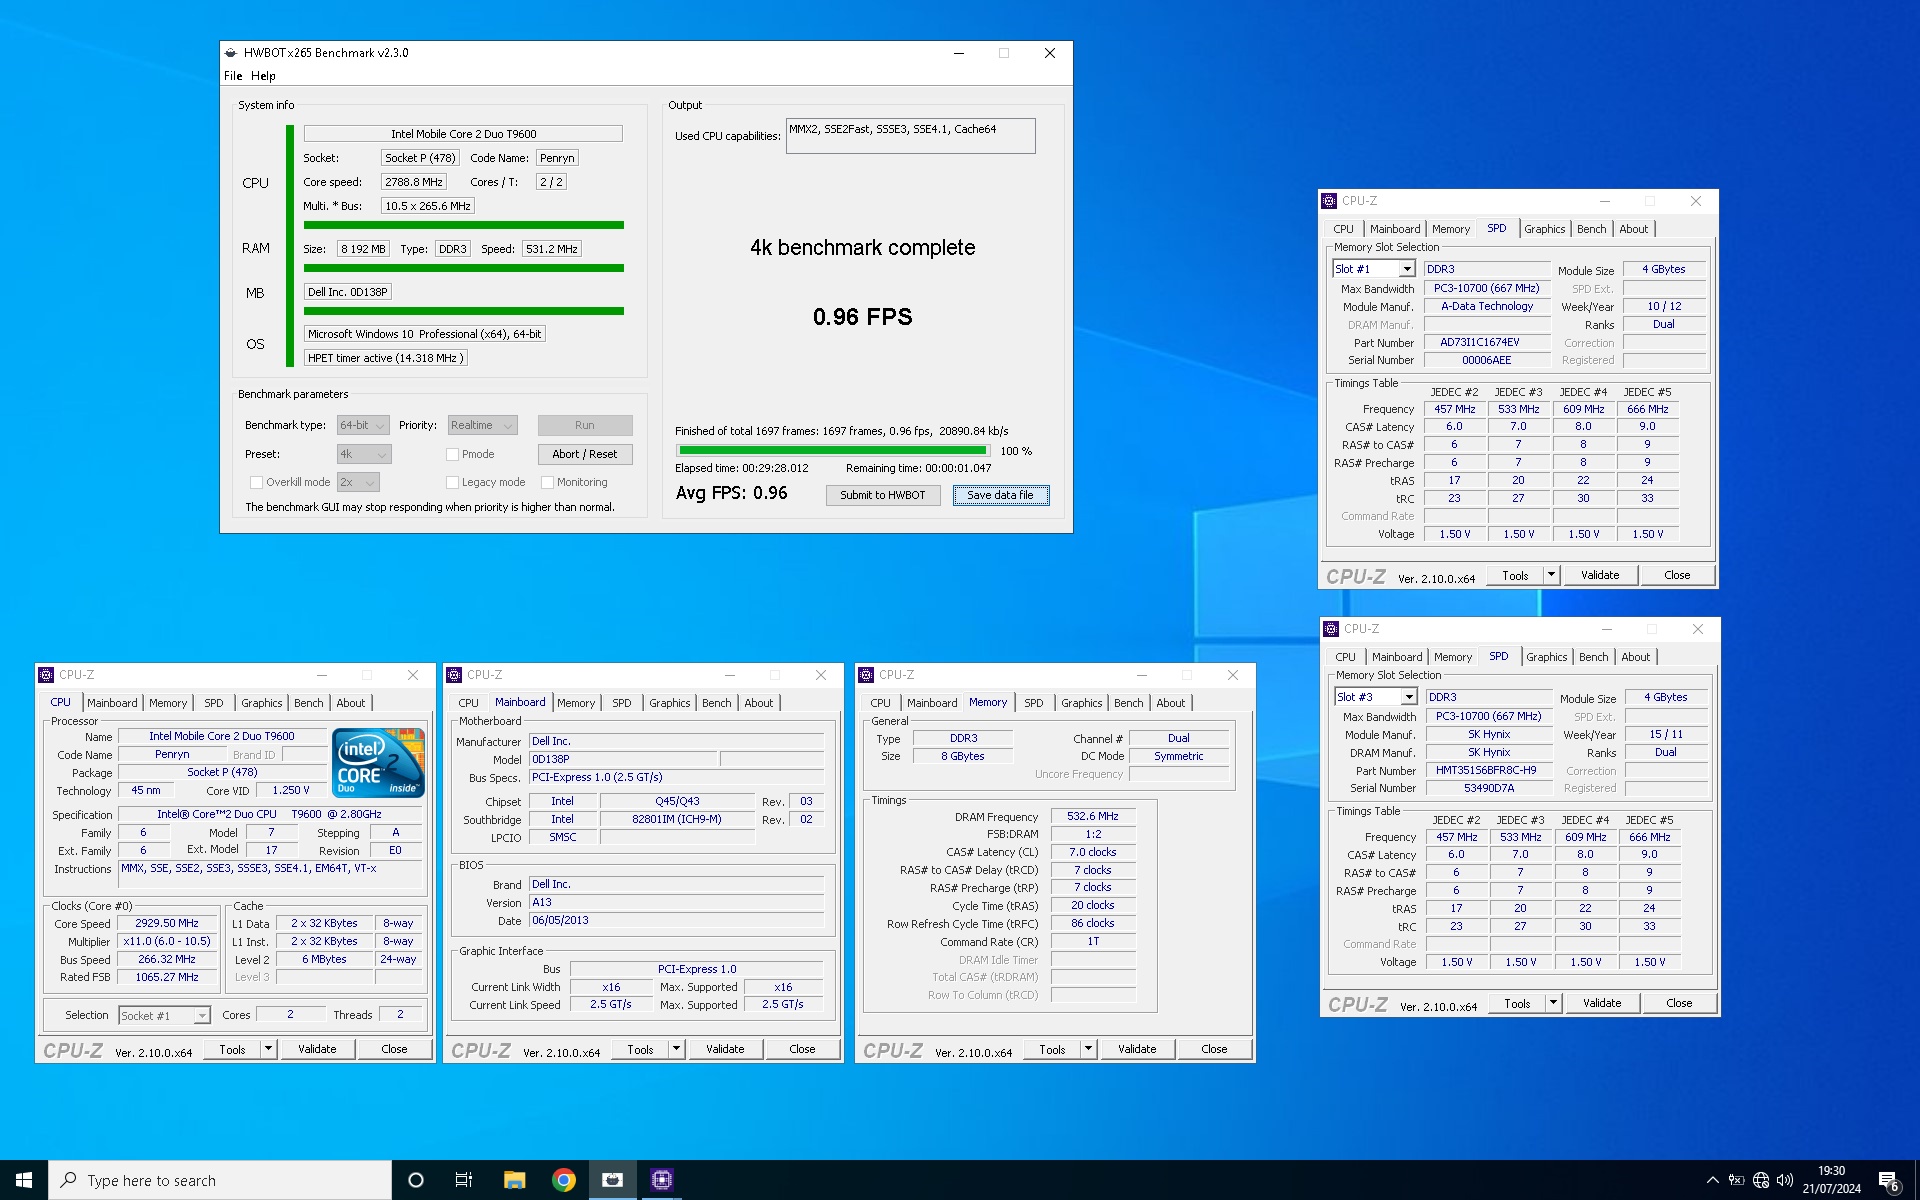Click Validate in Processor CPU-Z window

(x=317, y=1049)
